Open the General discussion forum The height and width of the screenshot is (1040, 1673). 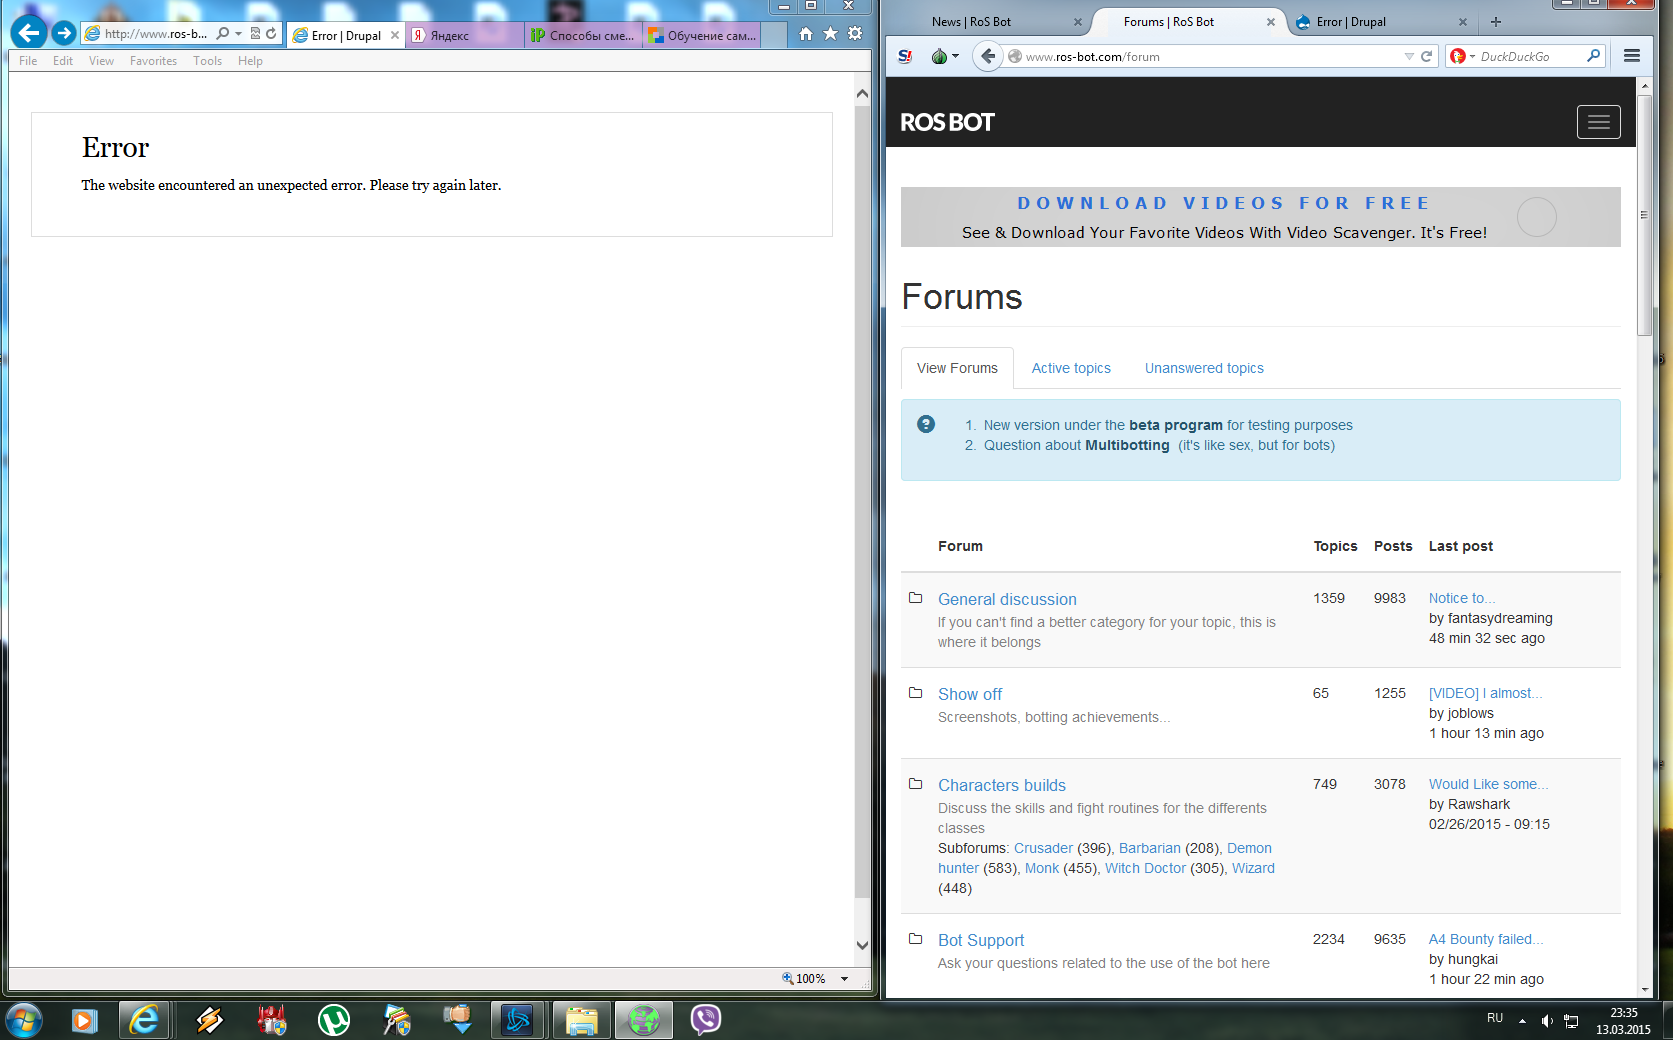point(1007,599)
